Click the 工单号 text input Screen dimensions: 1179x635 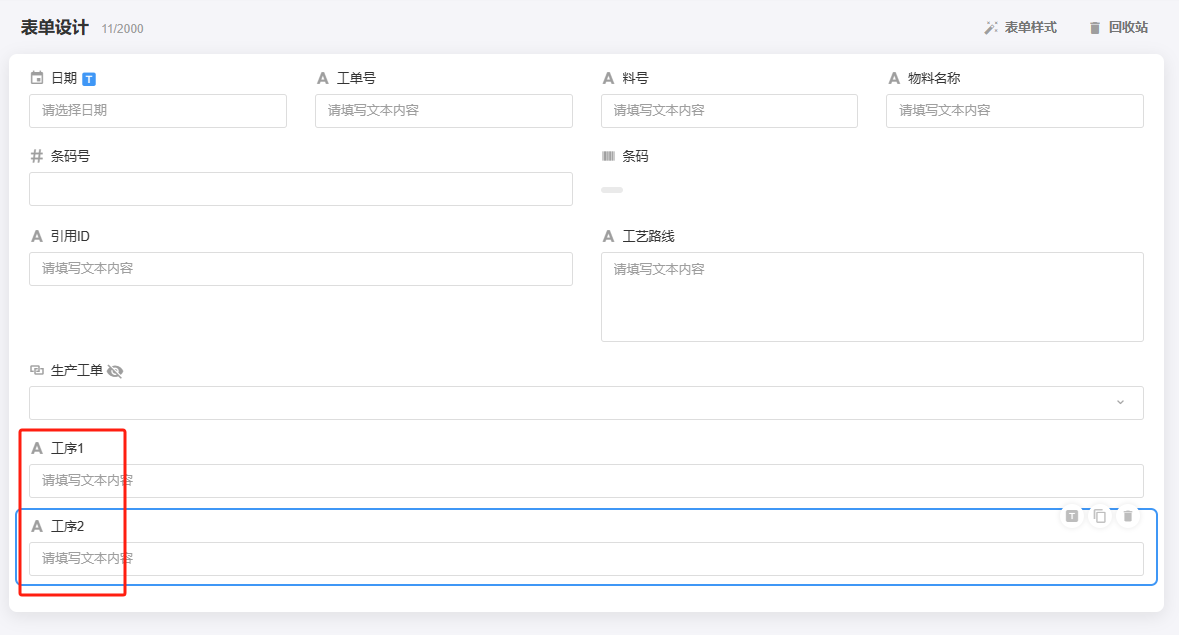click(x=443, y=111)
